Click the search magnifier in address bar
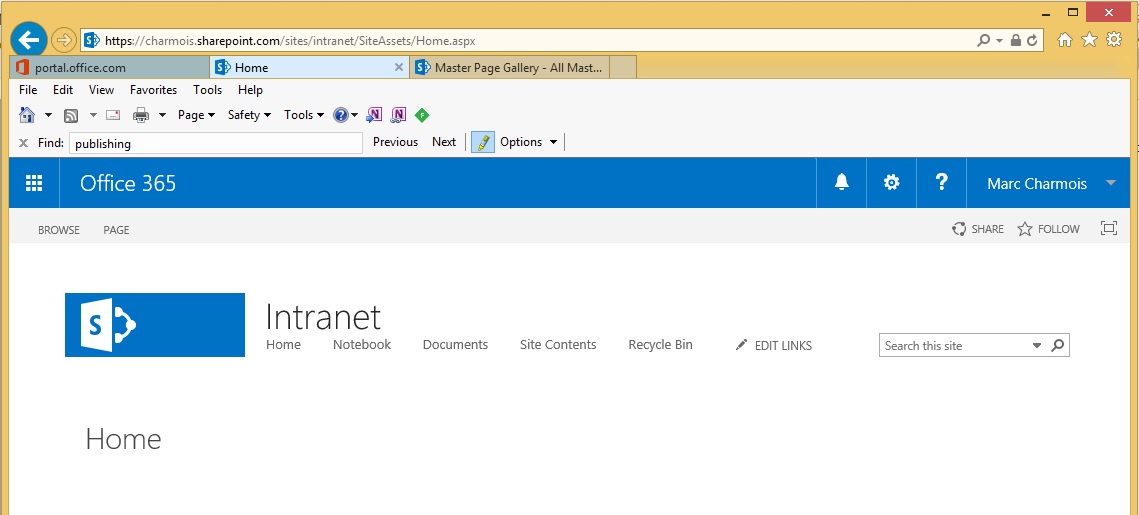This screenshot has height=515, width=1139. [984, 41]
